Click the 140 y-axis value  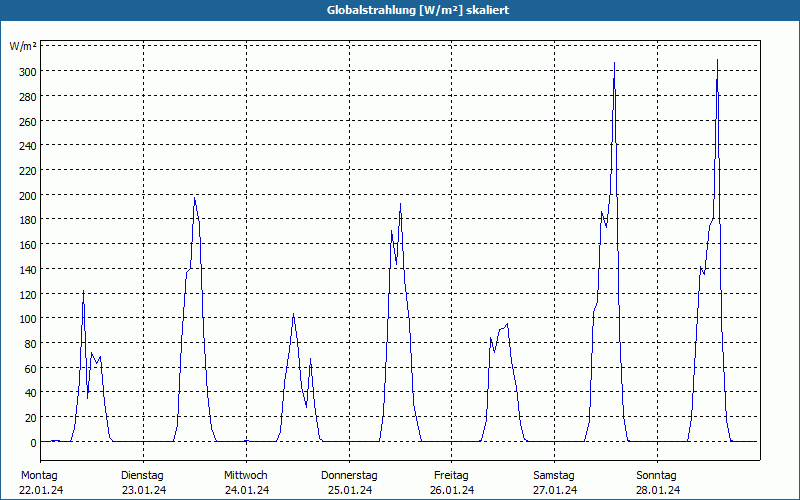(27, 270)
